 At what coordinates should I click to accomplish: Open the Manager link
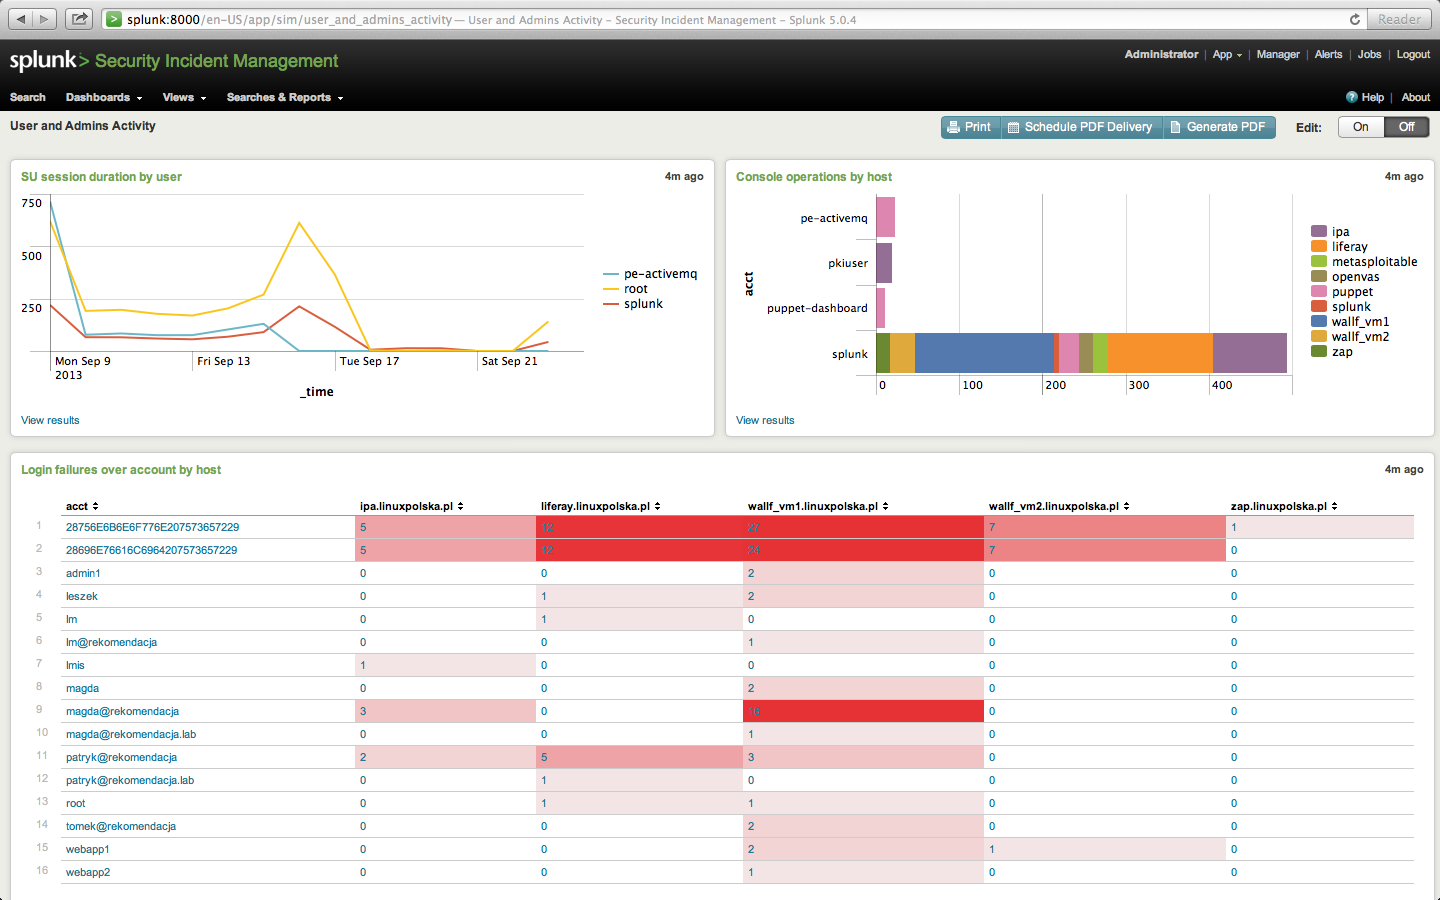(1278, 55)
